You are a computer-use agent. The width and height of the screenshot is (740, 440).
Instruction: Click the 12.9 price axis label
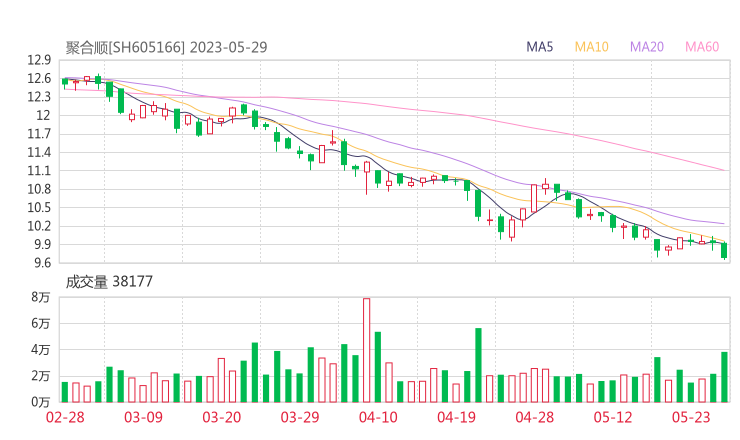[39, 60]
